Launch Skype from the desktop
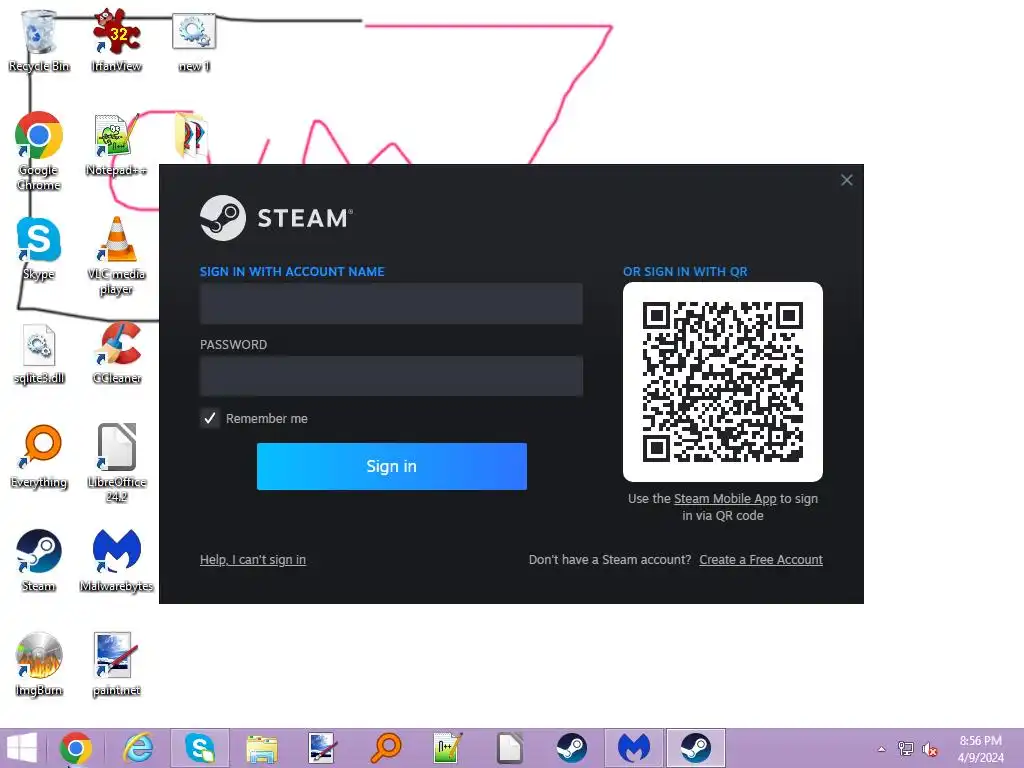Viewport: 1024px width, 768px height. tap(39, 249)
